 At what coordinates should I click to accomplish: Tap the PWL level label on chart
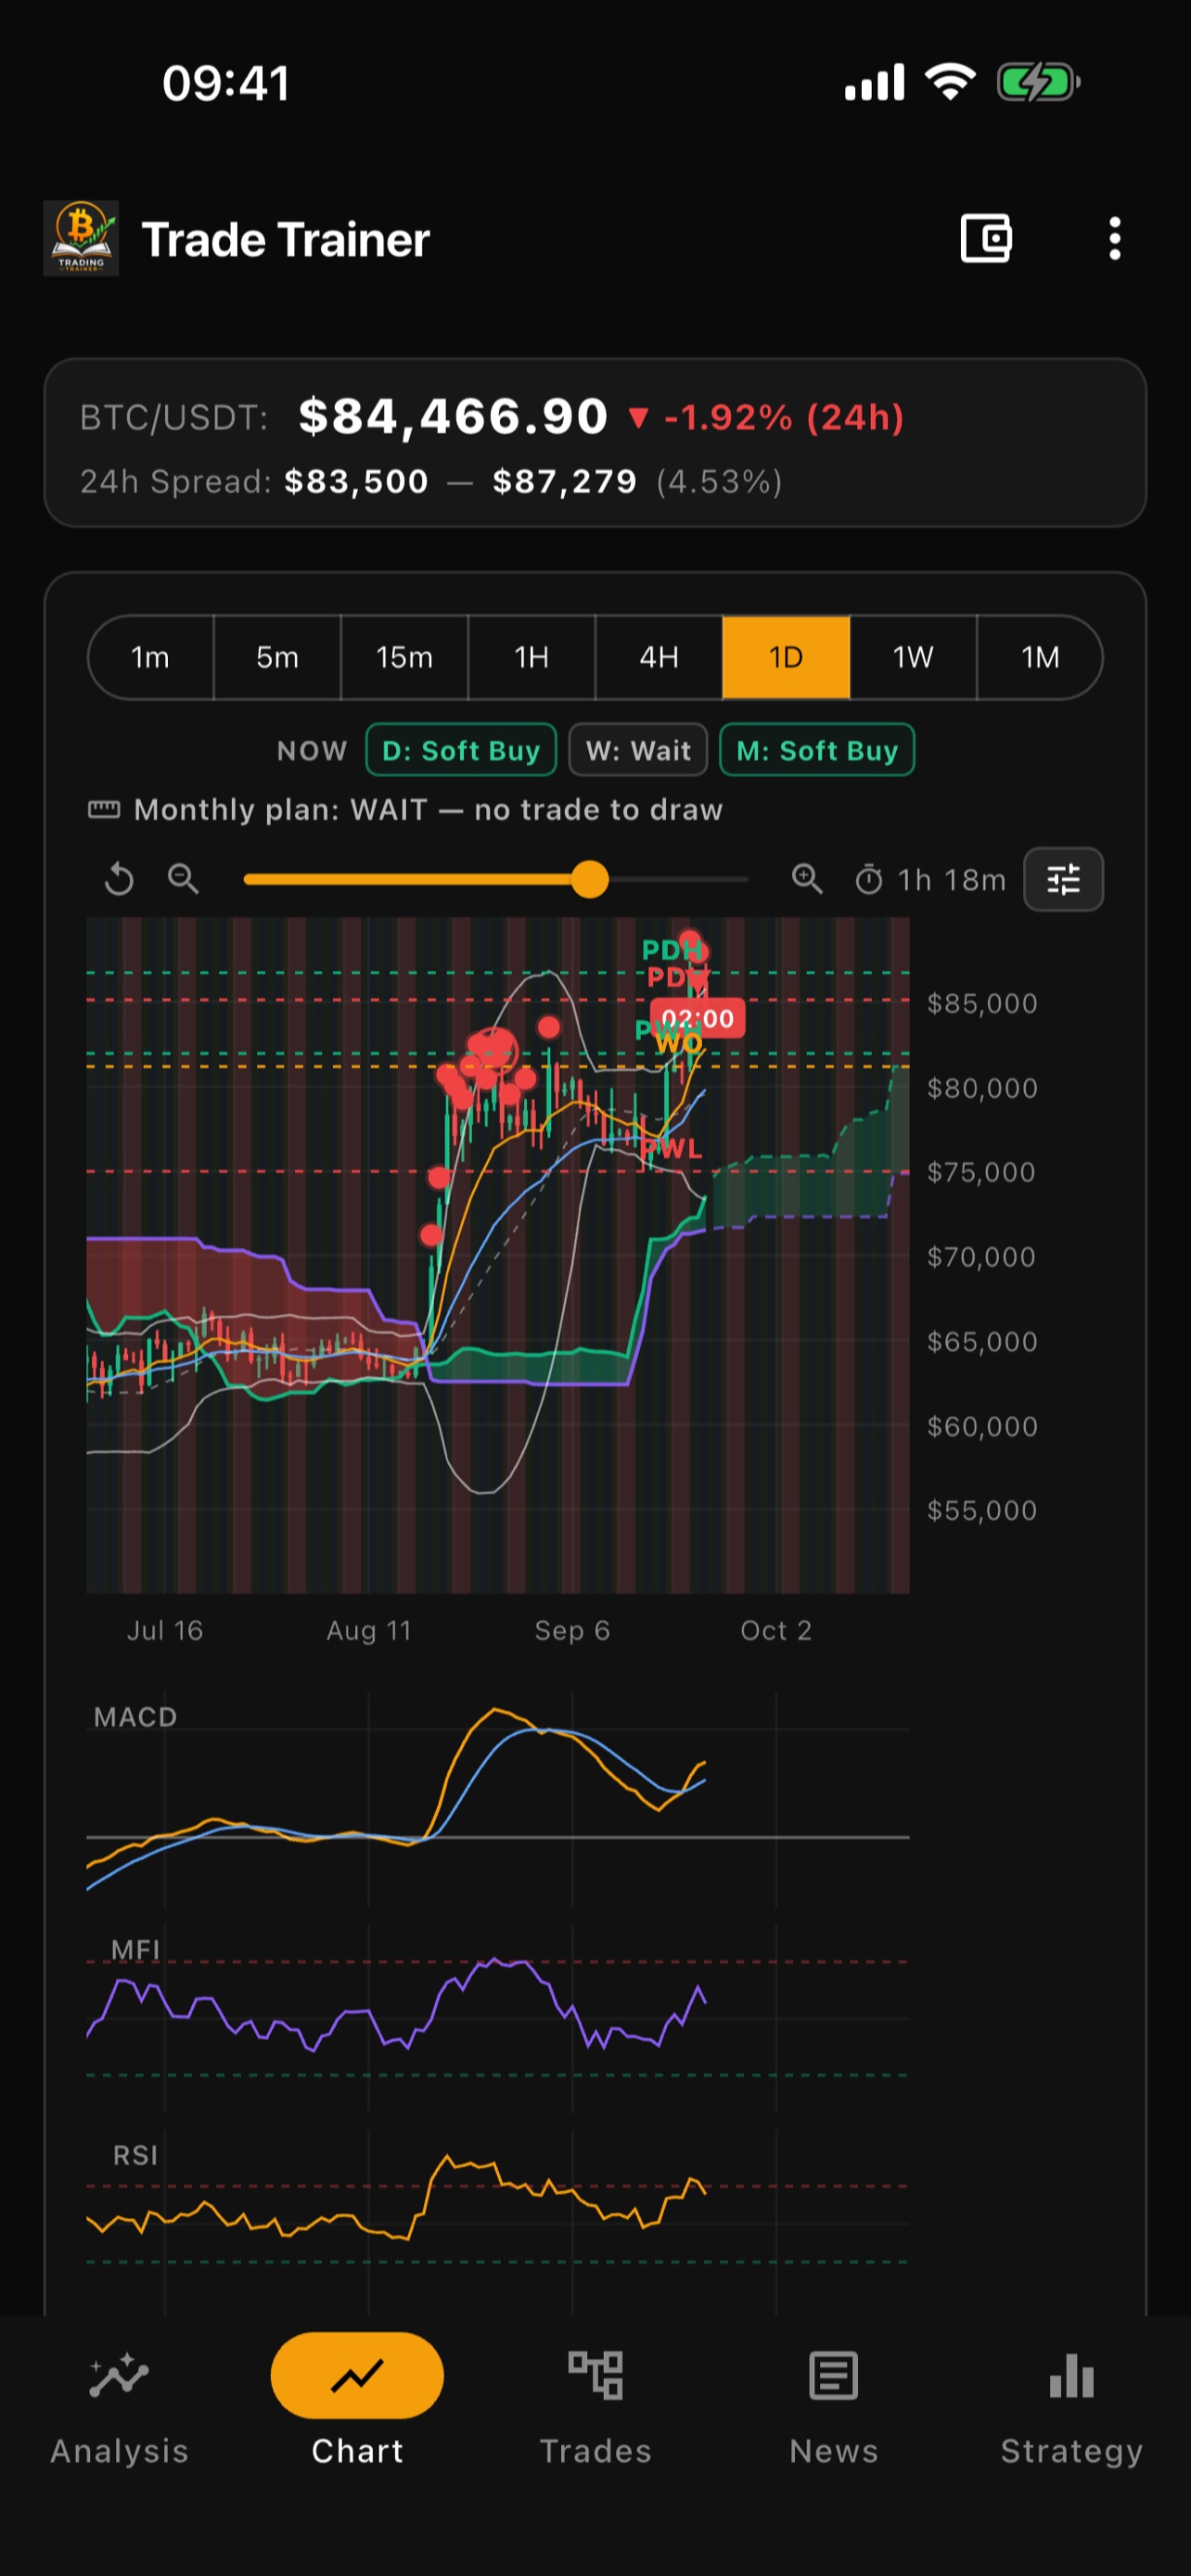[x=672, y=1148]
